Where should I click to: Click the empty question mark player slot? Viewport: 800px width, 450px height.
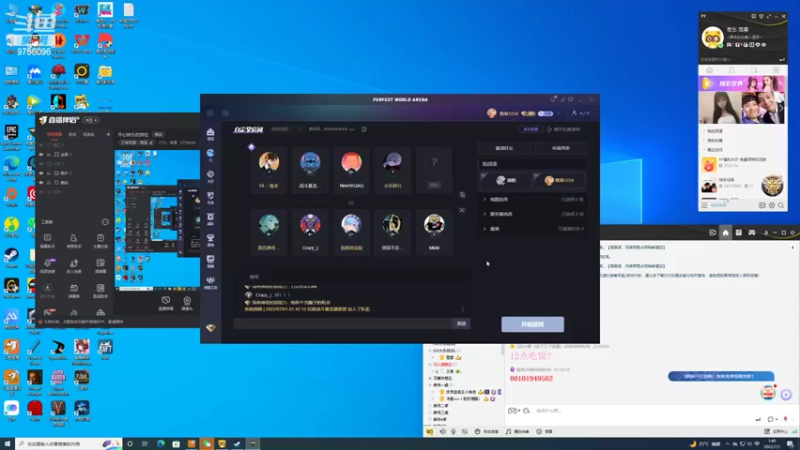434,169
